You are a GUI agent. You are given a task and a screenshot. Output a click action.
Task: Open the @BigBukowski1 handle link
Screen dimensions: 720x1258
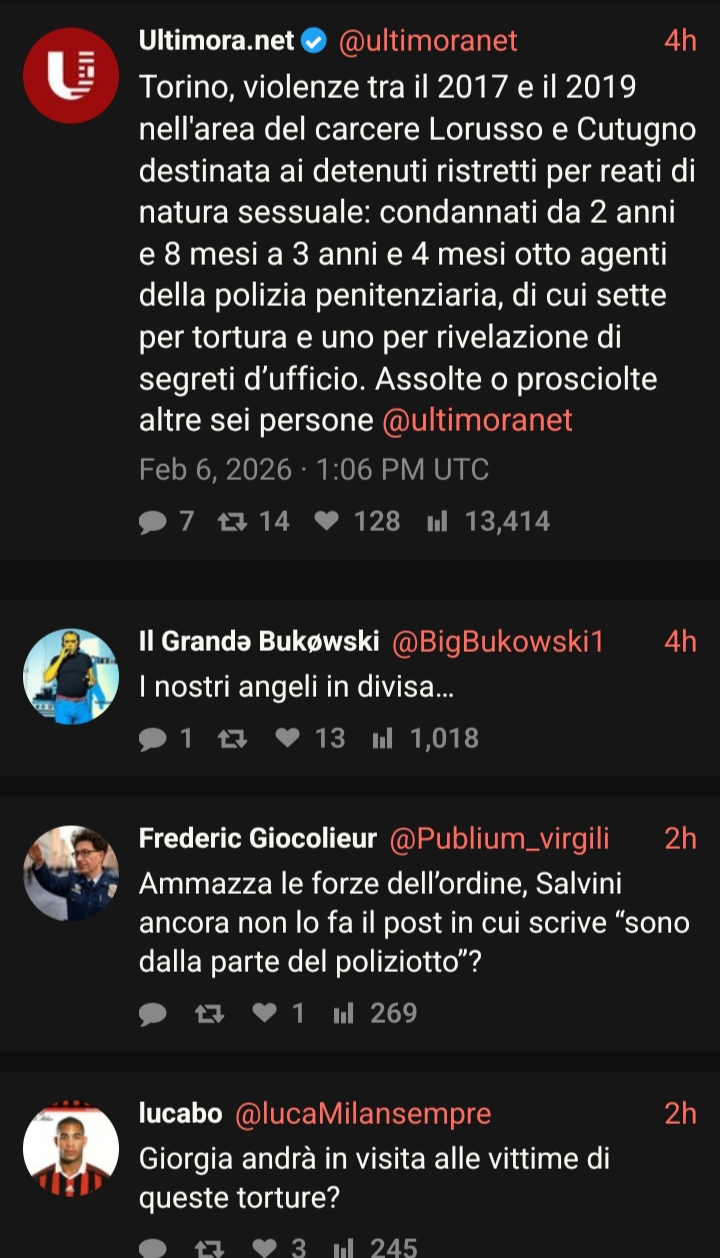[x=498, y=641]
